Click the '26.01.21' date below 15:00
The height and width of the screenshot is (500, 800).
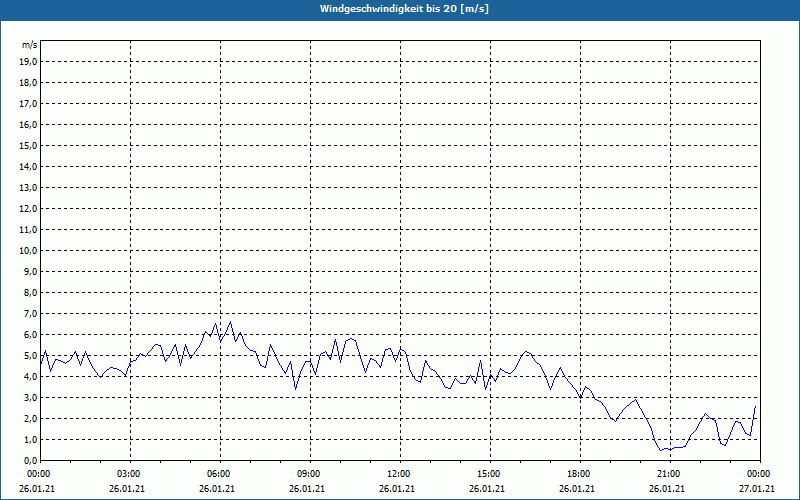(487, 488)
